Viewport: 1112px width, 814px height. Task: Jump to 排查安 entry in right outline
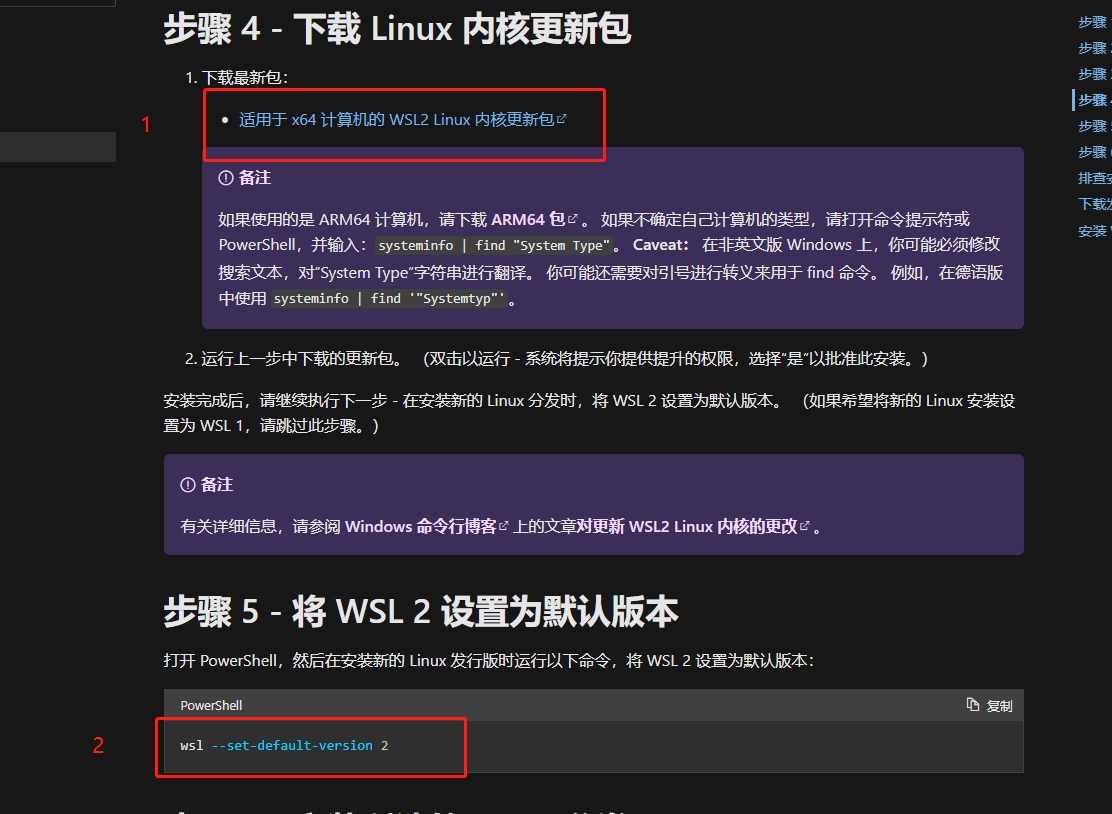[x=1094, y=178]
